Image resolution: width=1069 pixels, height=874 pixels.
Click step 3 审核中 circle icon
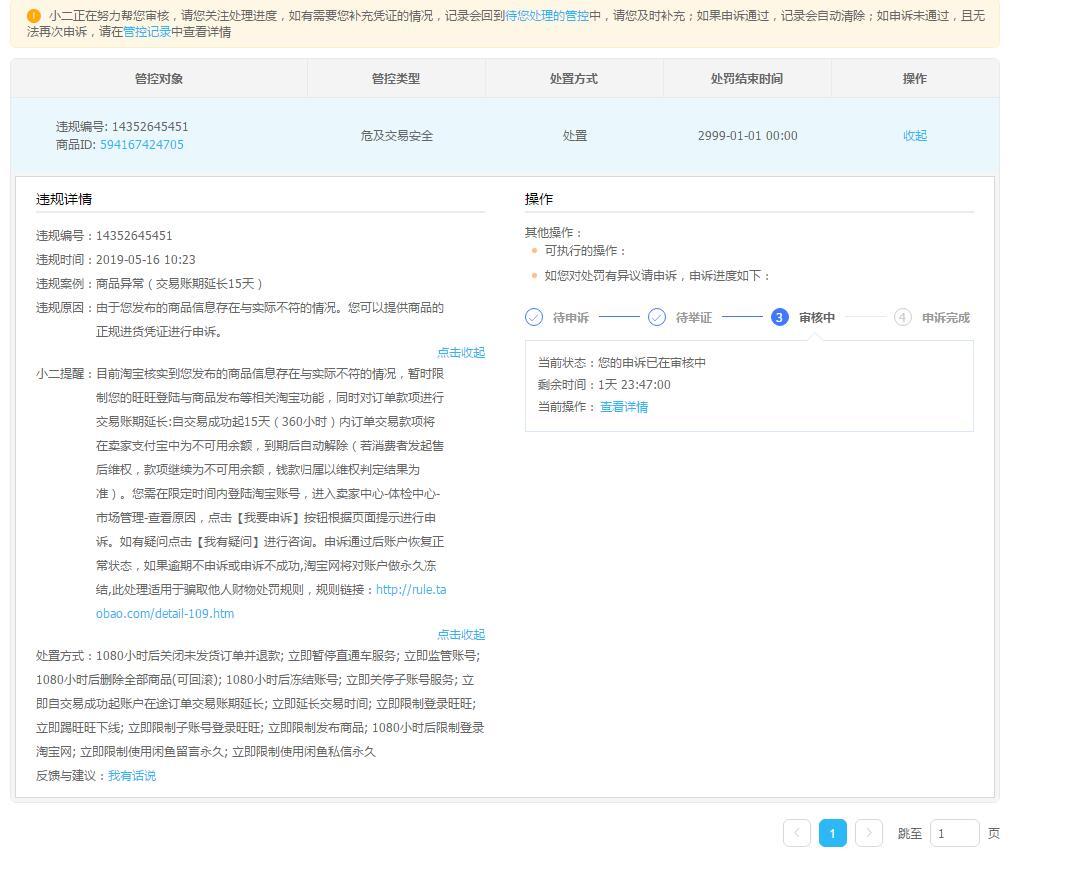click(779, 317)
